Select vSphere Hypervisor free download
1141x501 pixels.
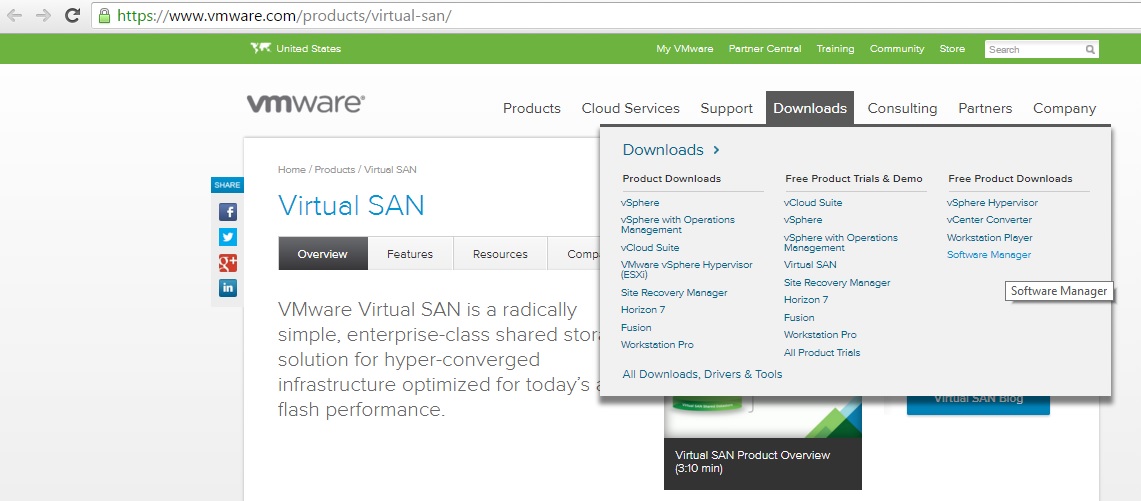[993, 202]
